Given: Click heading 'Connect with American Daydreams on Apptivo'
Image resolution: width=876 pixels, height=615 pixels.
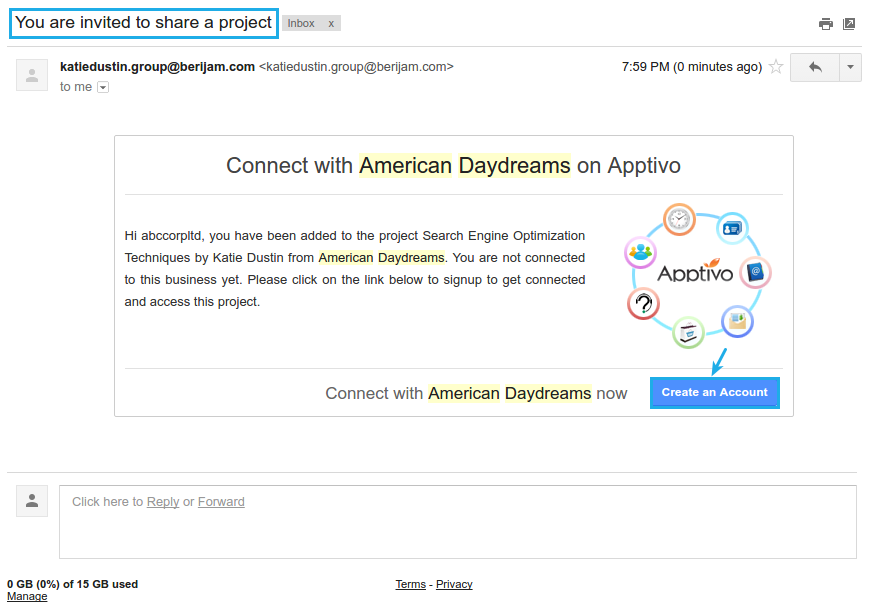Looking at the screenshot, I should click(x=453, y=165).
